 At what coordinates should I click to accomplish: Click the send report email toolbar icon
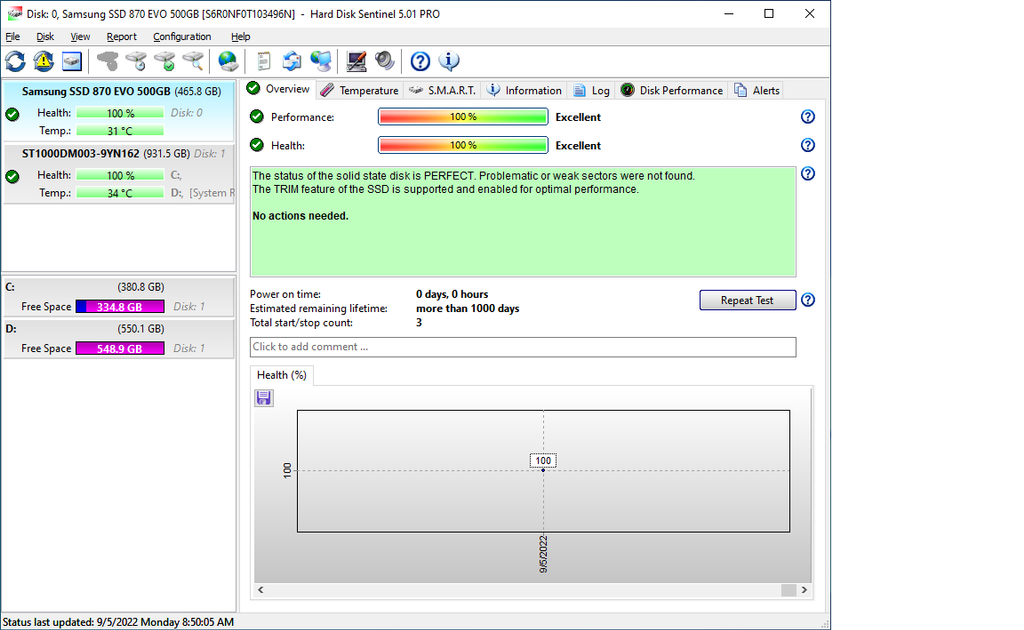click(292, 61)
